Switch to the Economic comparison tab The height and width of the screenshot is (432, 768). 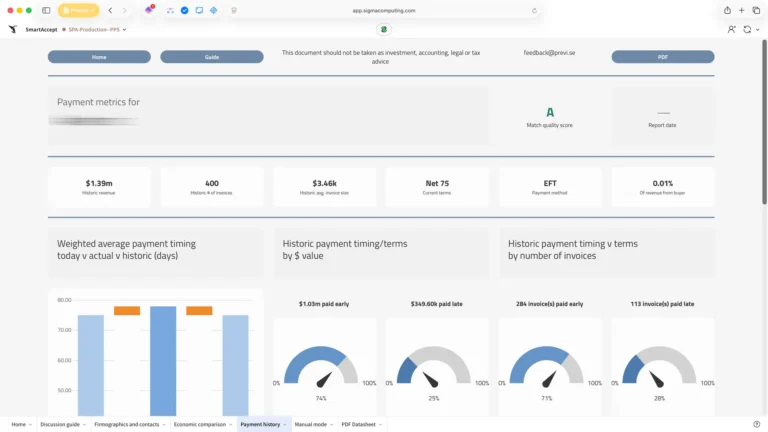[201, 425]
